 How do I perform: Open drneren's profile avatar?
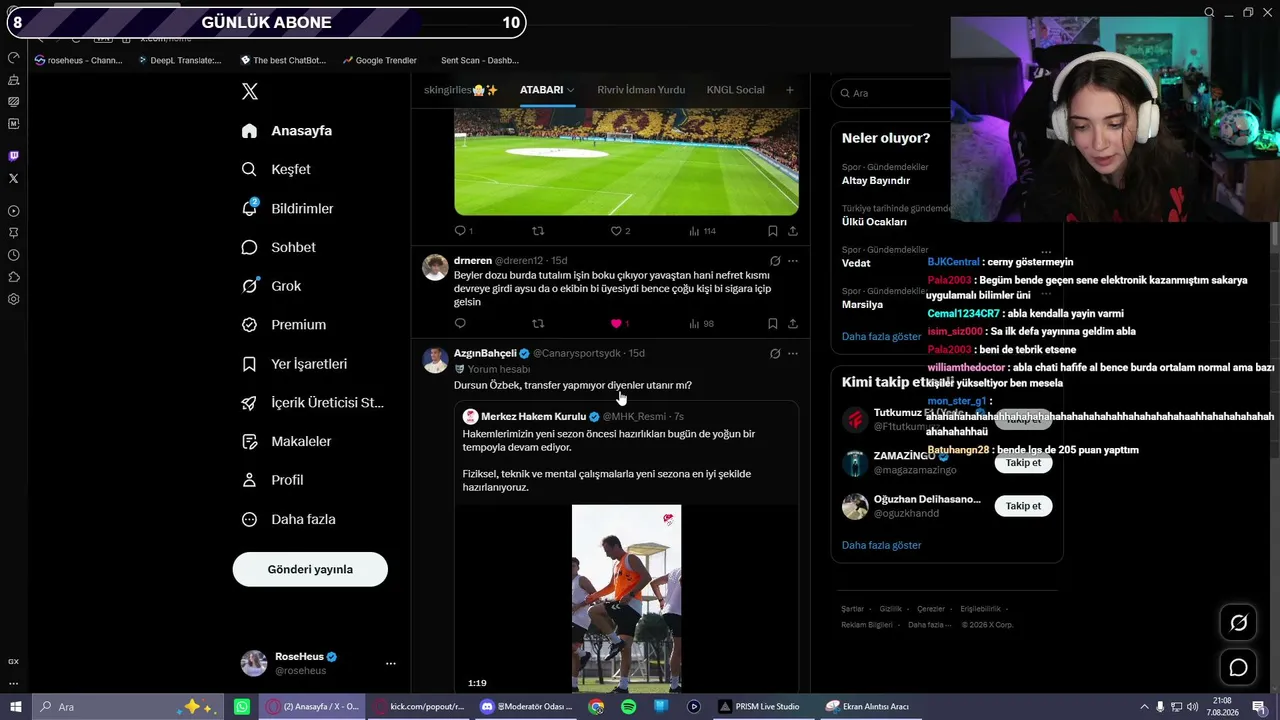coord(435,267)
